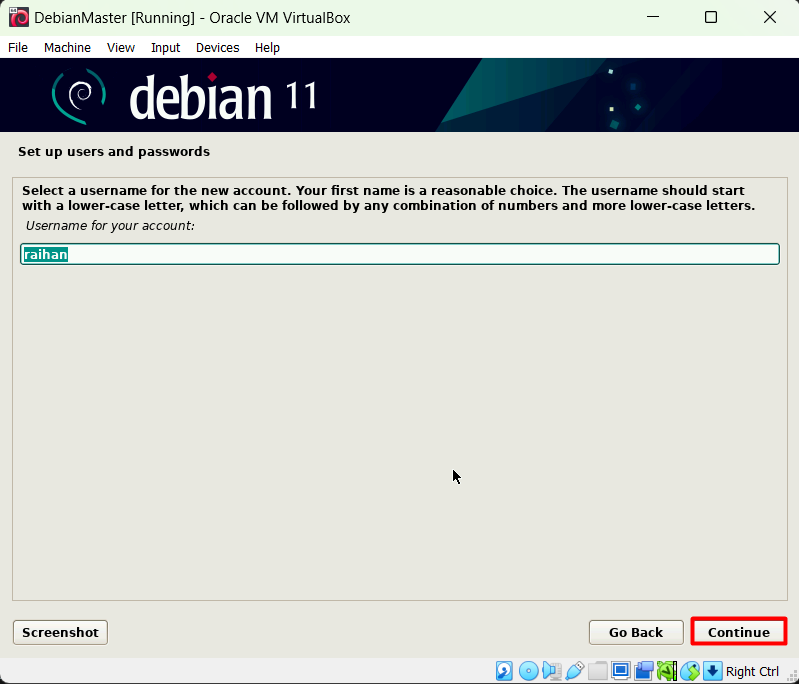Viewport: 799px width, 684px height.
Task: Click the recording status icon
Action: pyautogui.click(x=644, y=671)
